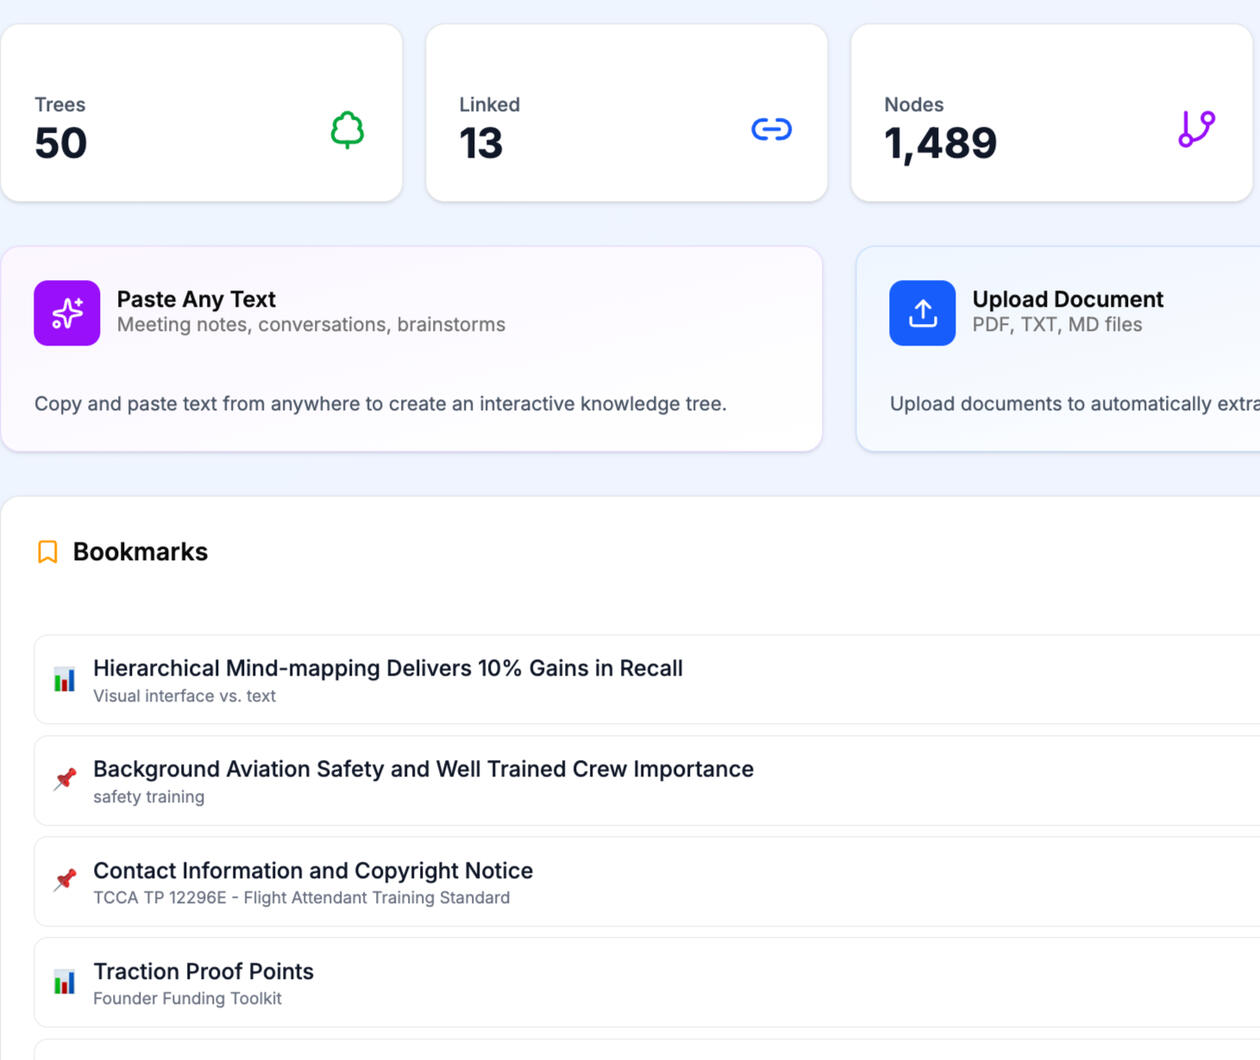Click the 'Nodes' label
Screen dimensions: 1260x1060
point(914,105)
